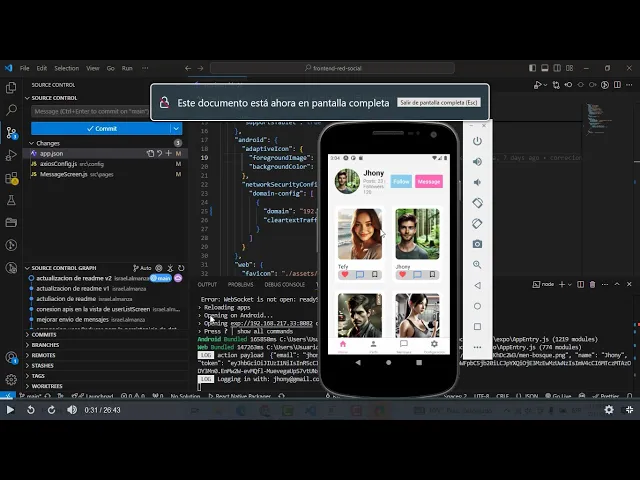This screenshot has height=480, width=640.
Task: Click emulator power button
Action: point(477,141)
